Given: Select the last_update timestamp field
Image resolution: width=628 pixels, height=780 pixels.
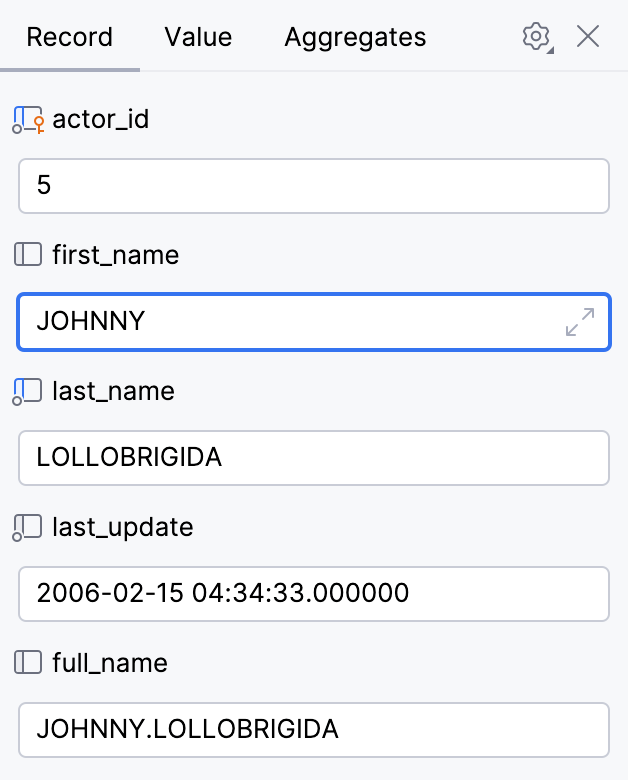Looking at the screenshot, I should pos(313,594).
